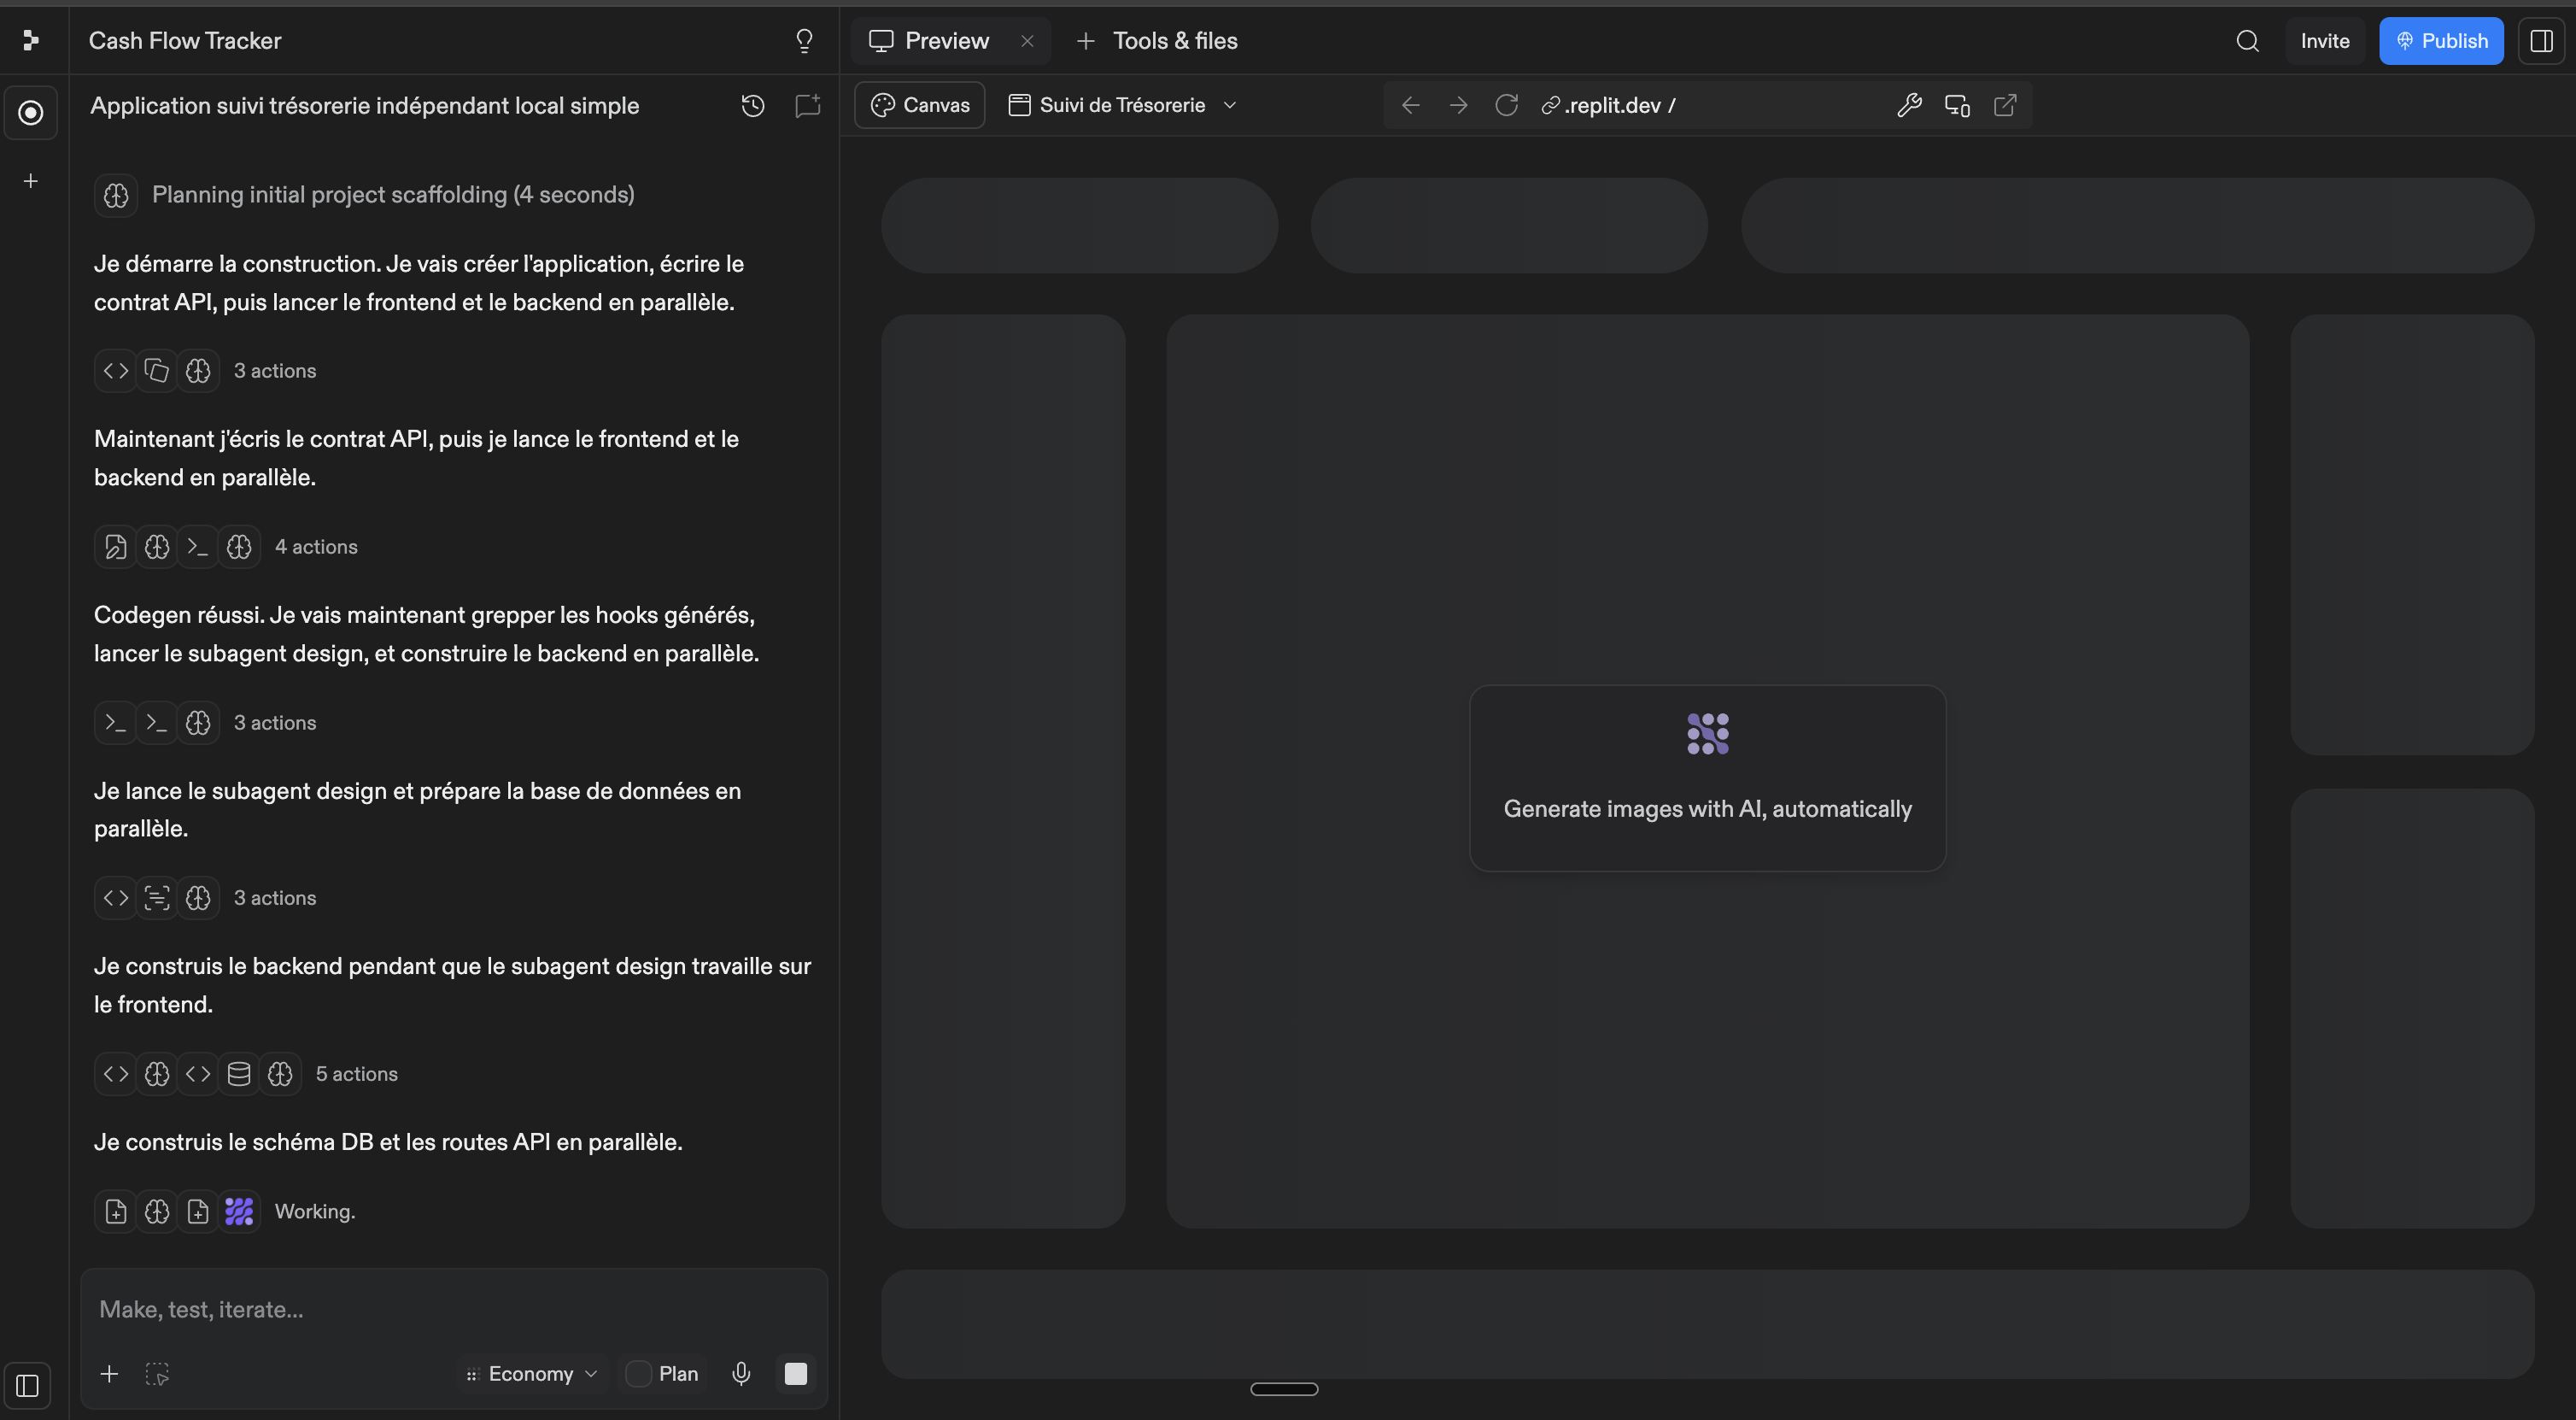
Task: Click Generate images with AI card
Action: pyautogui.click(x=1708, y=778)
